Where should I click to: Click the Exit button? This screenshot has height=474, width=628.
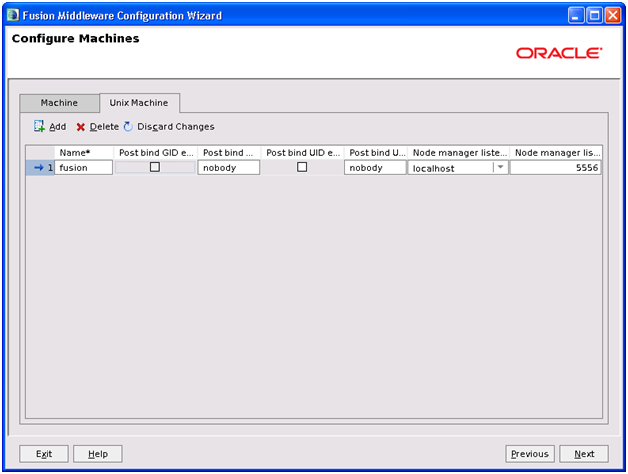(x=44, y=454)
